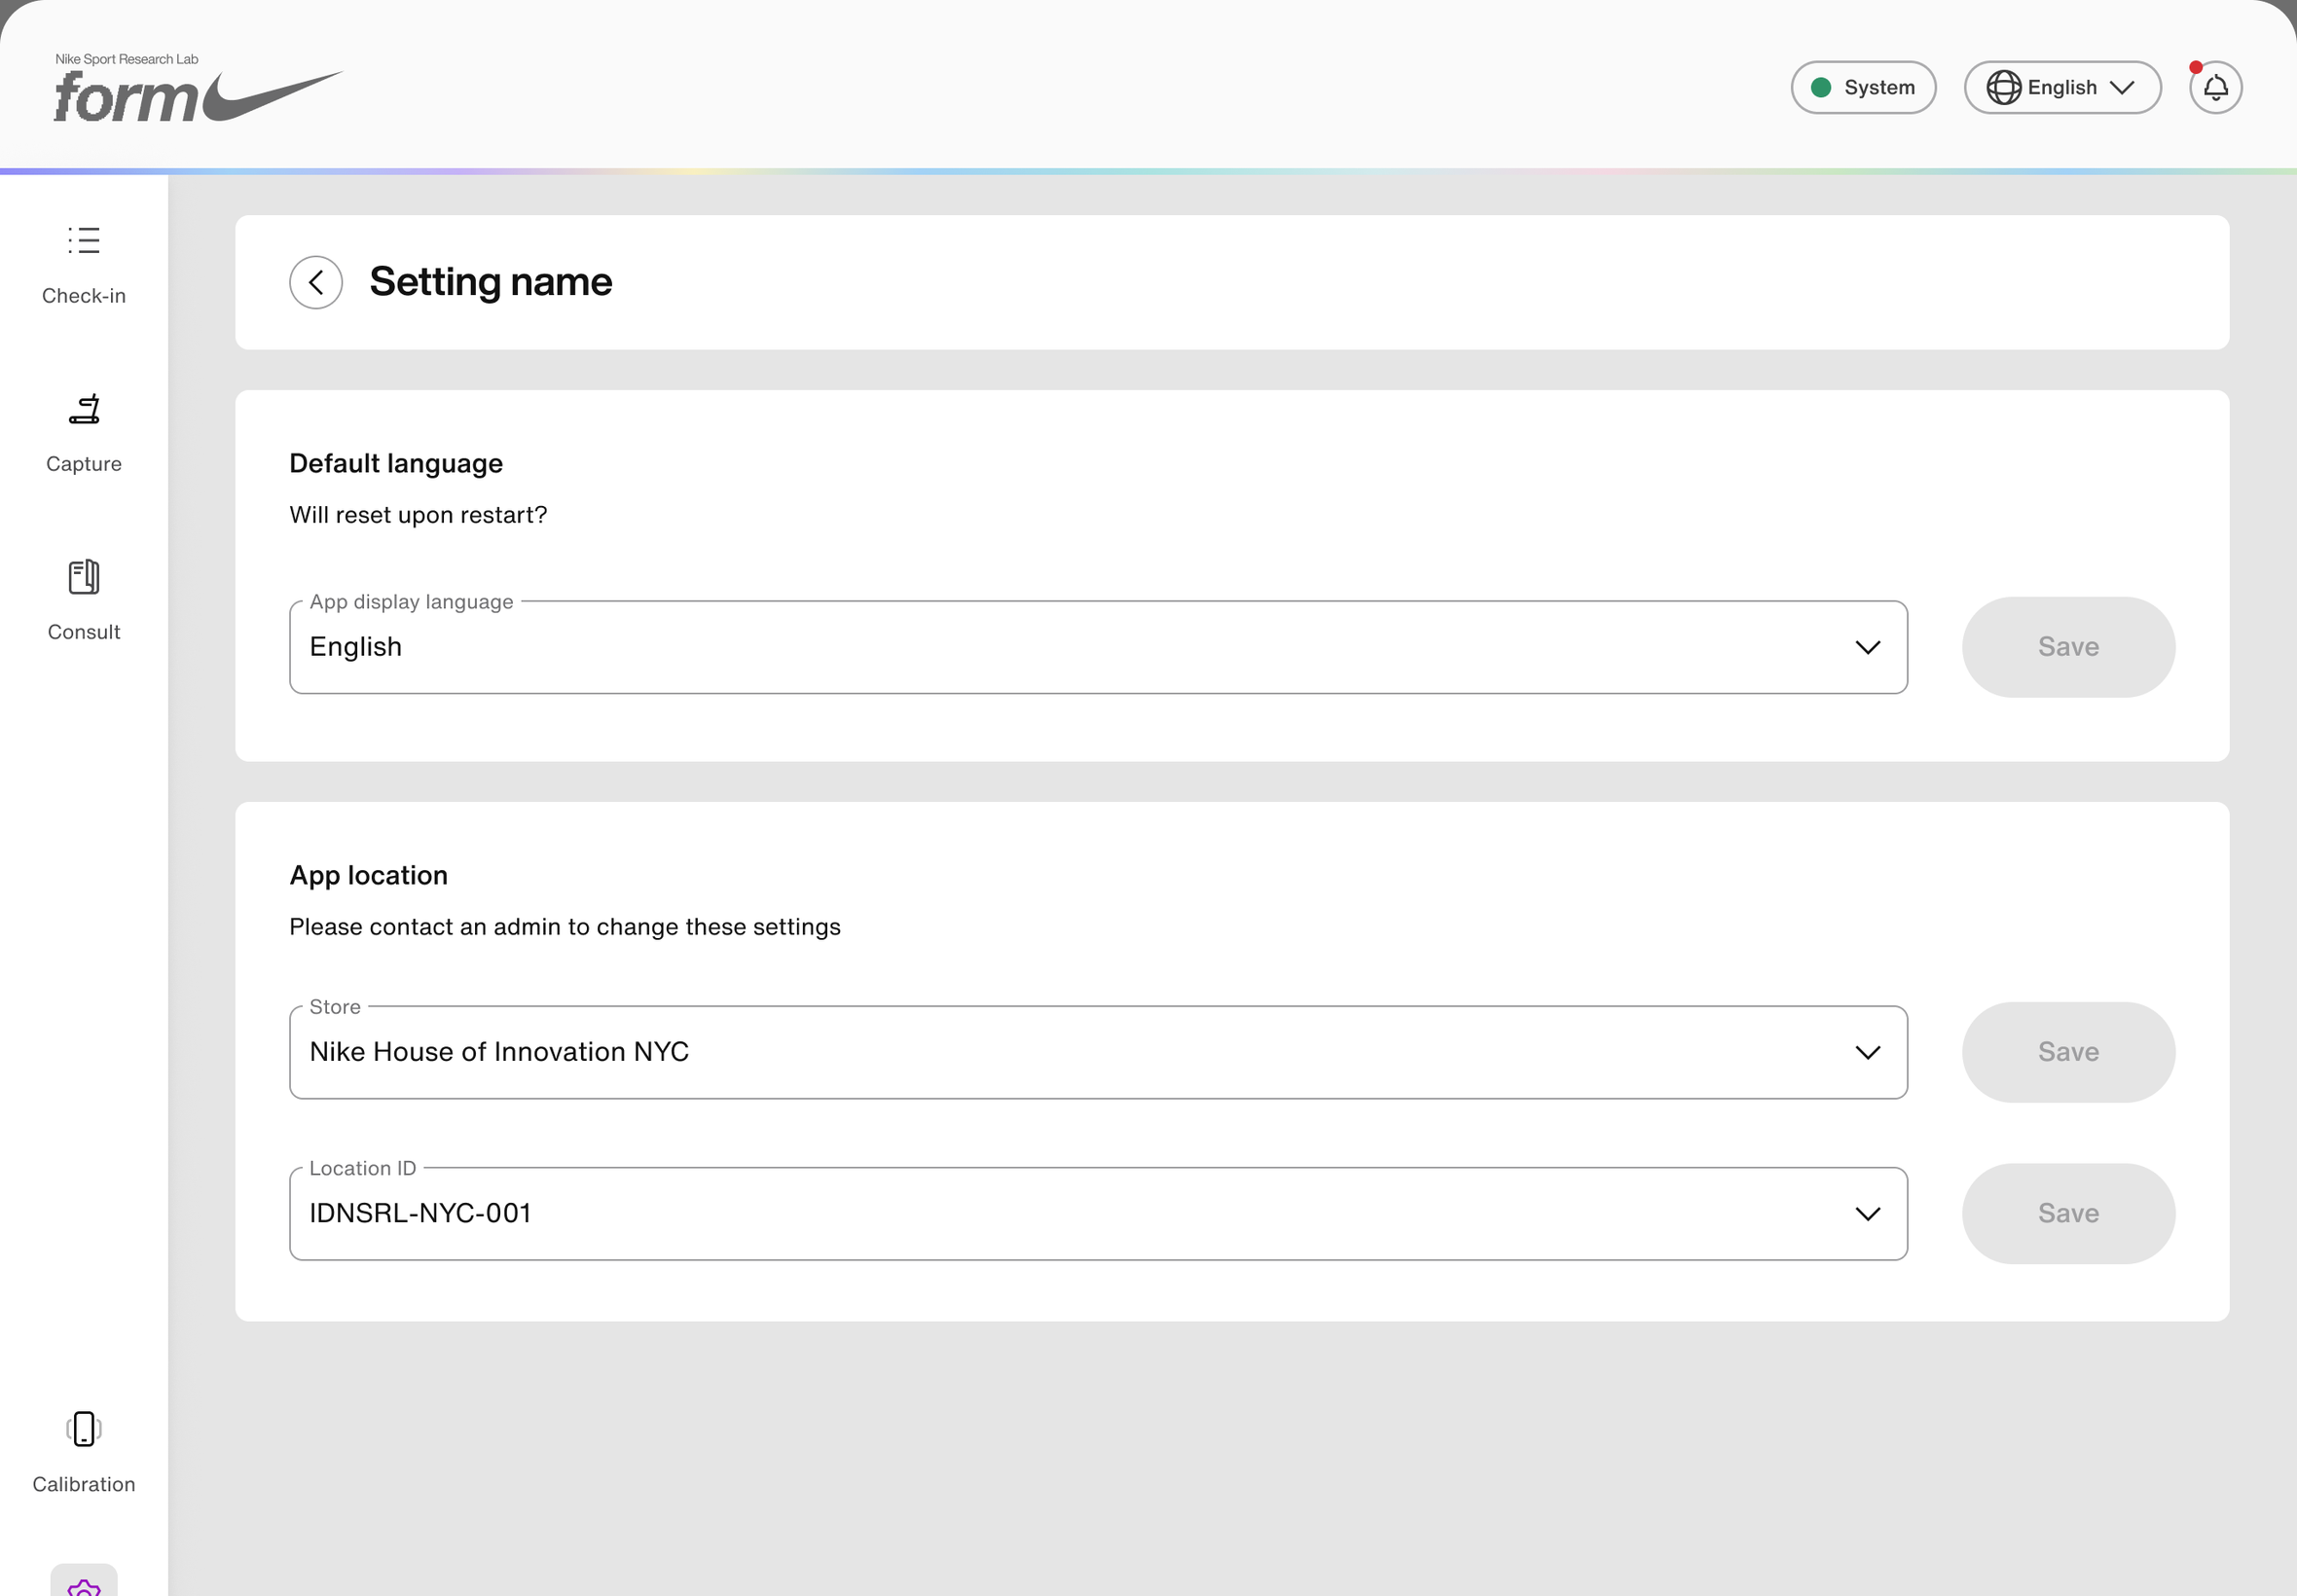Open the Consult book icon

click(84, 577)
